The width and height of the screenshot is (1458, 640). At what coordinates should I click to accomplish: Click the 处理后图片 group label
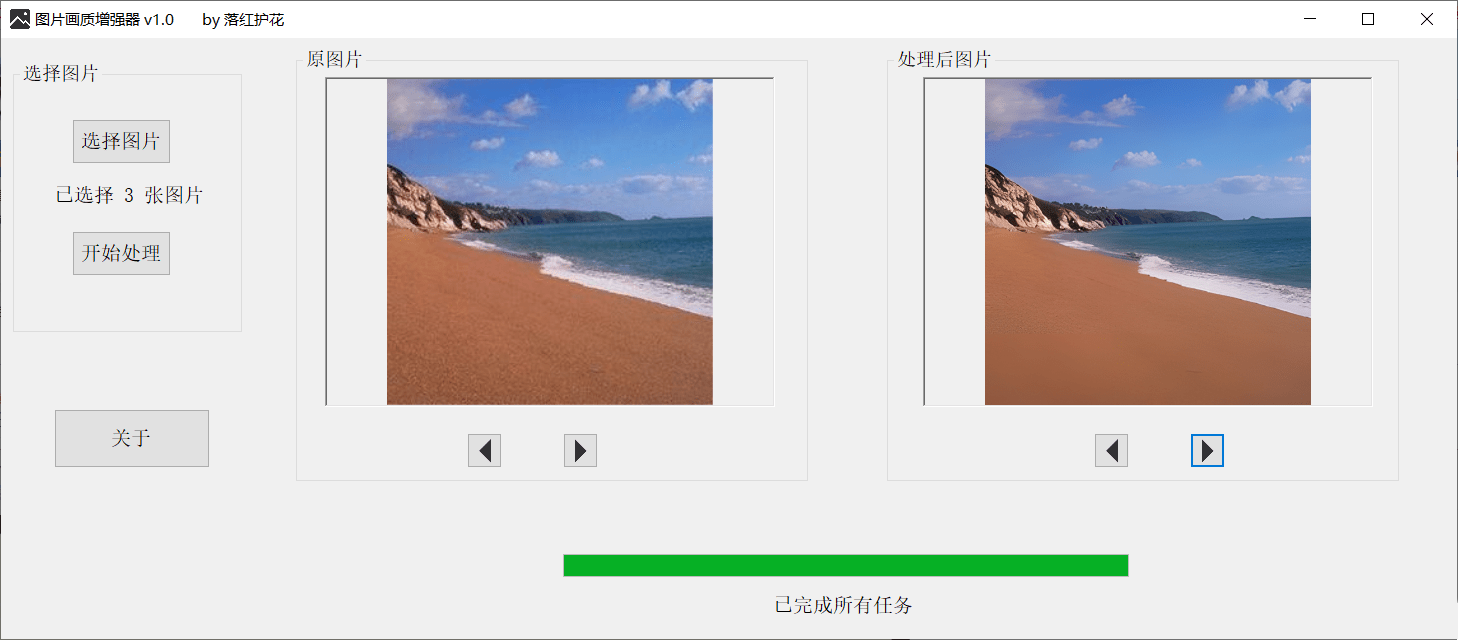click(944, 59)
